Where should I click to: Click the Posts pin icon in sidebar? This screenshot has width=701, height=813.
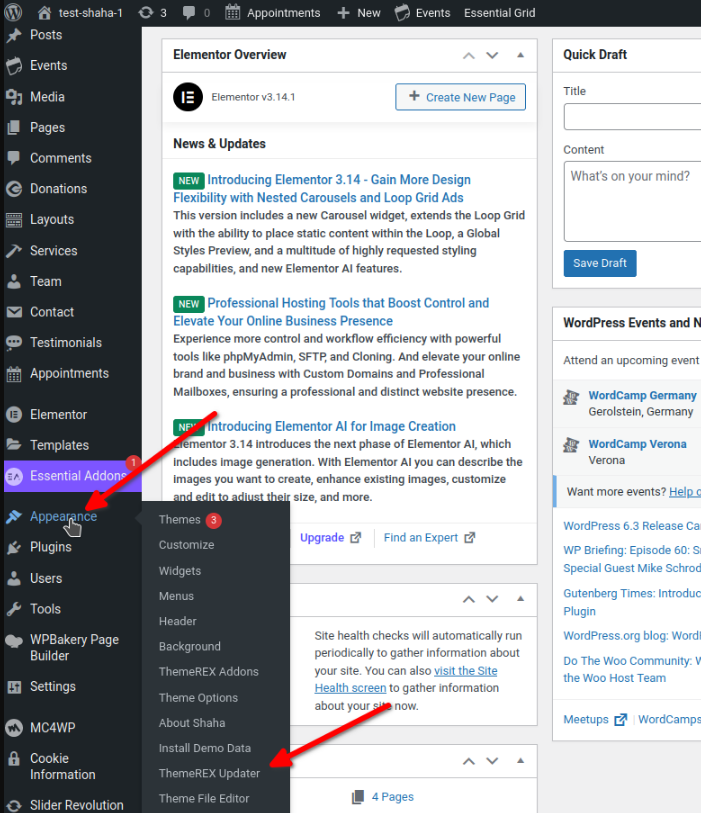pos(14,35)
